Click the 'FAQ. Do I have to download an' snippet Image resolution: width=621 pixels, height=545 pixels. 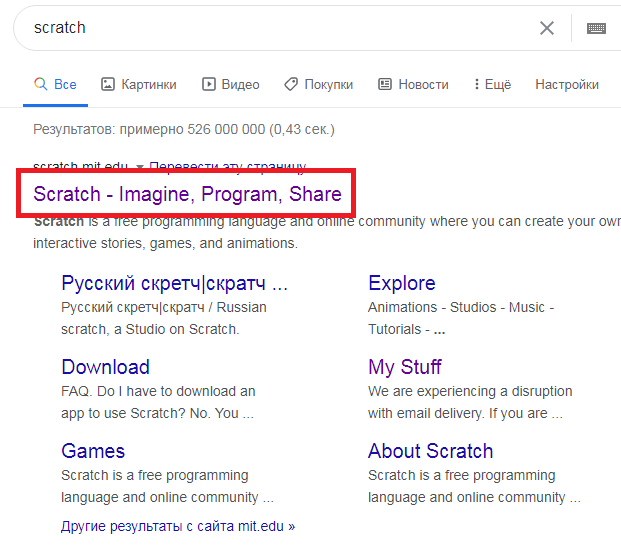click(158, 391)
